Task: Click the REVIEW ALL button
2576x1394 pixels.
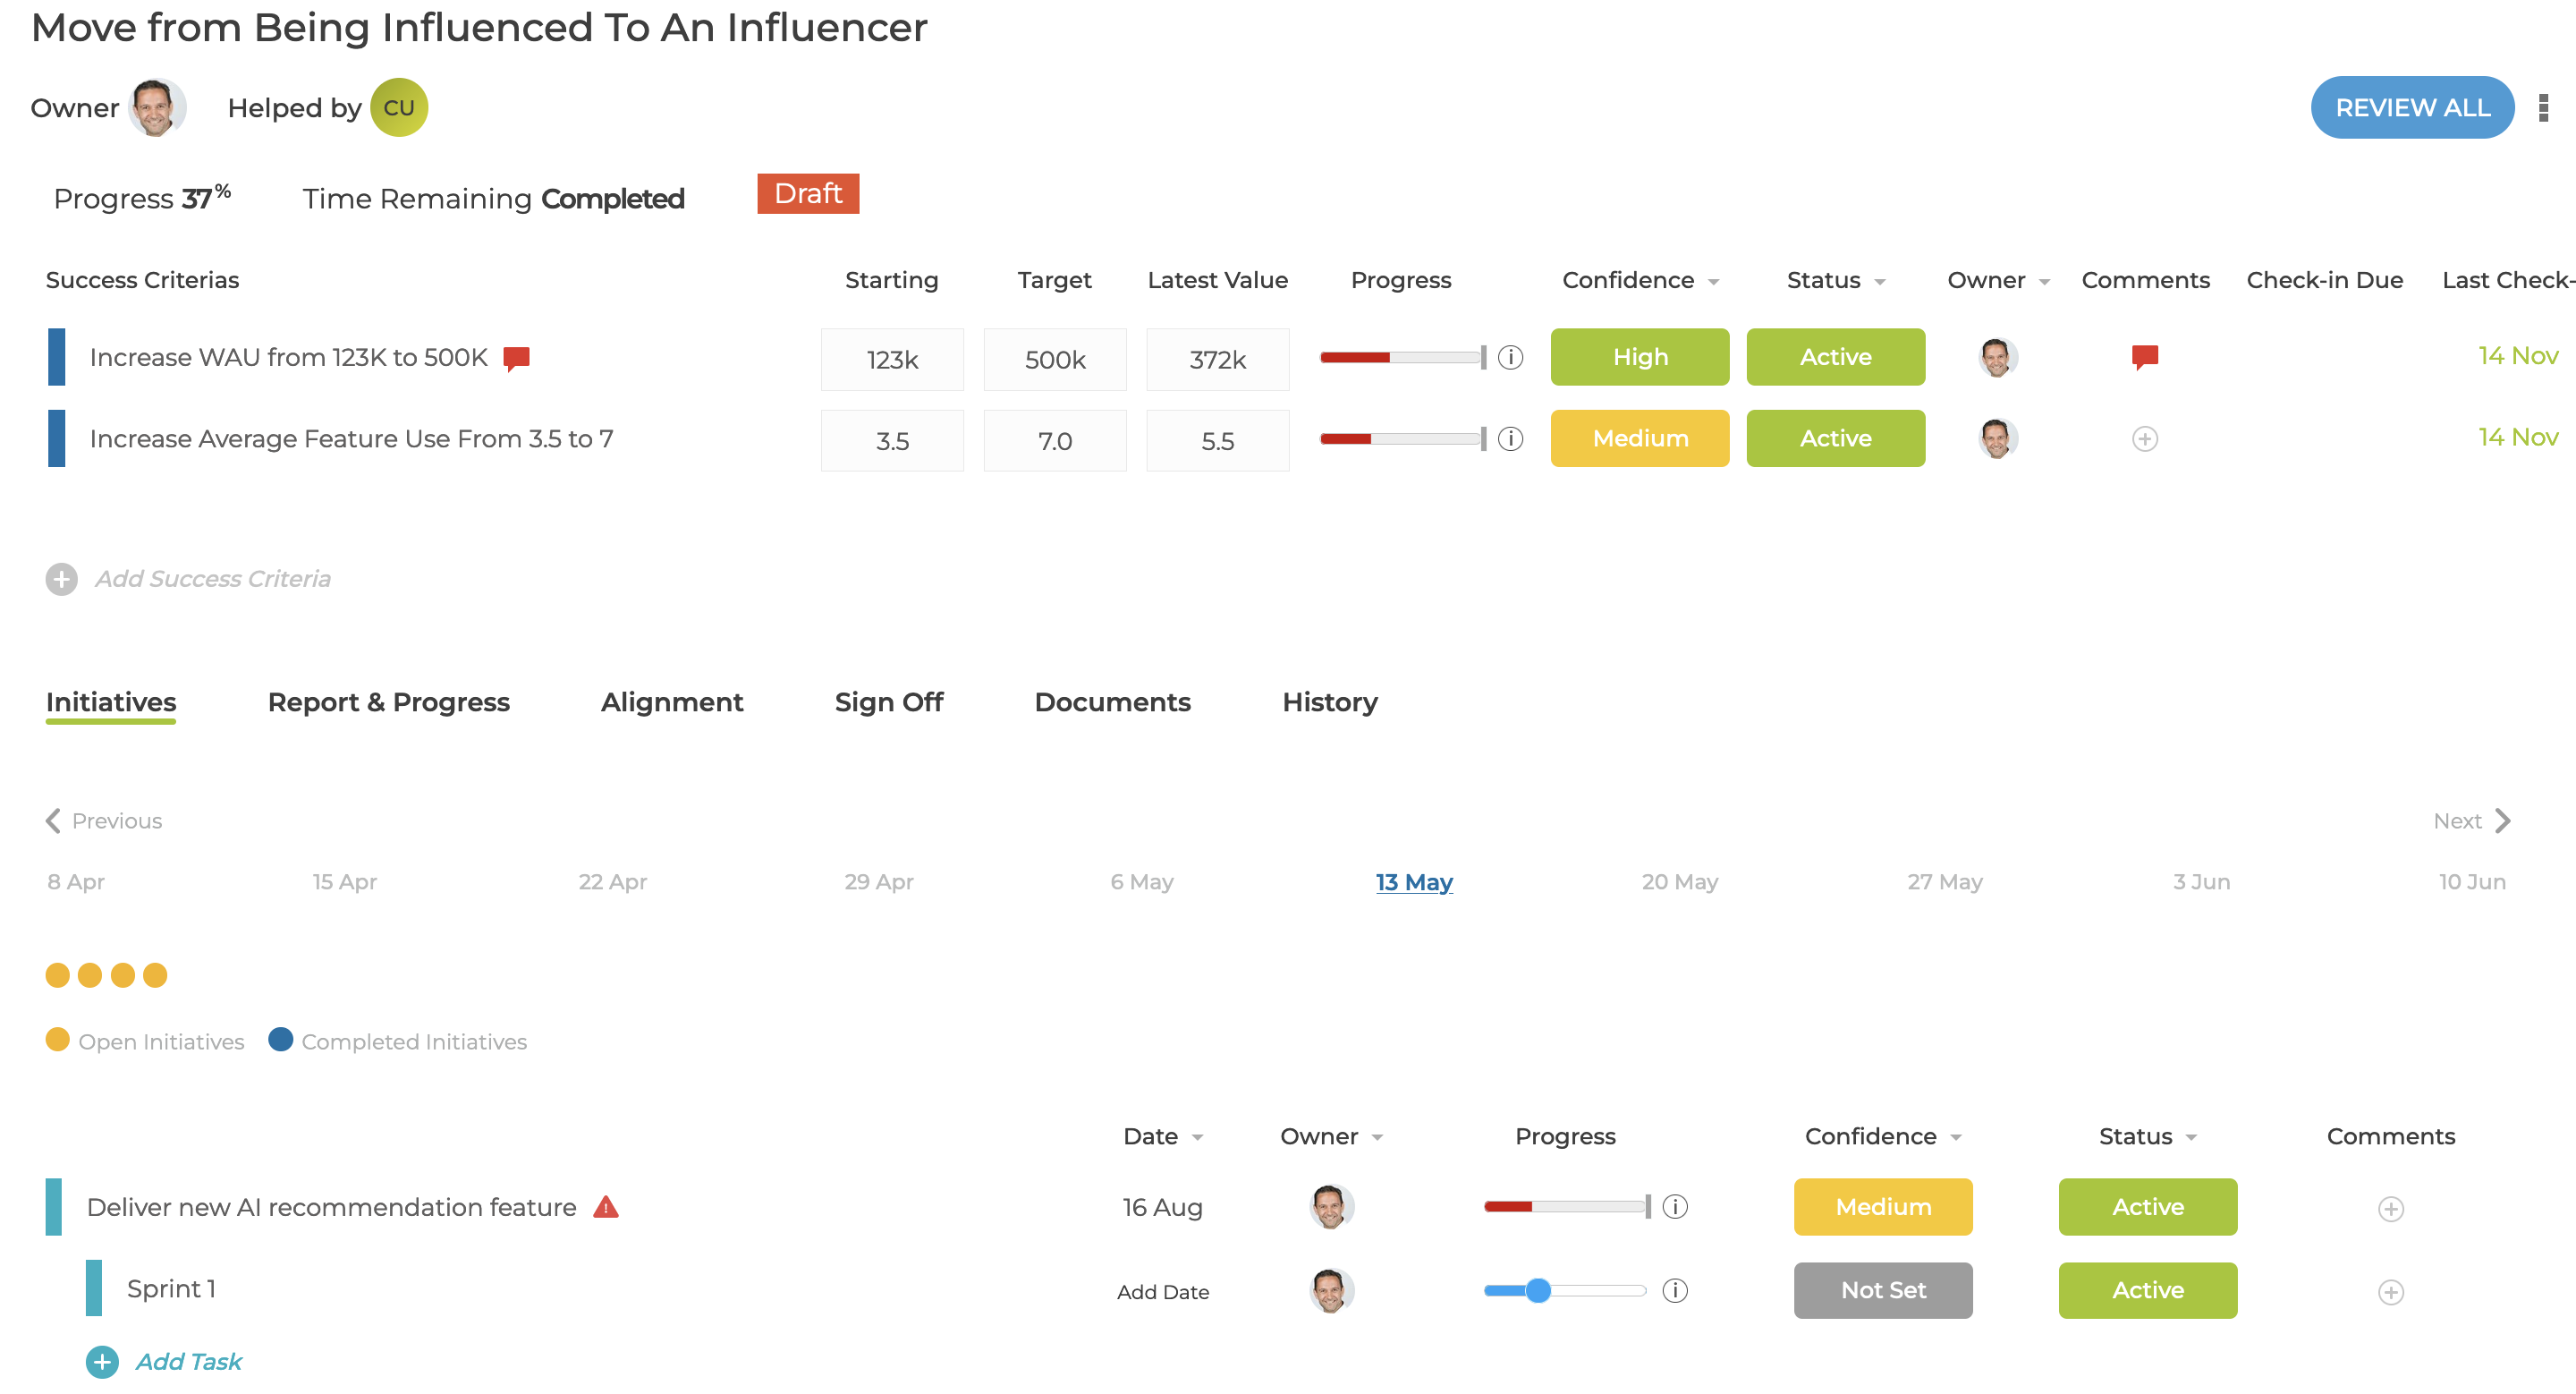Action: pos(2411,107)
